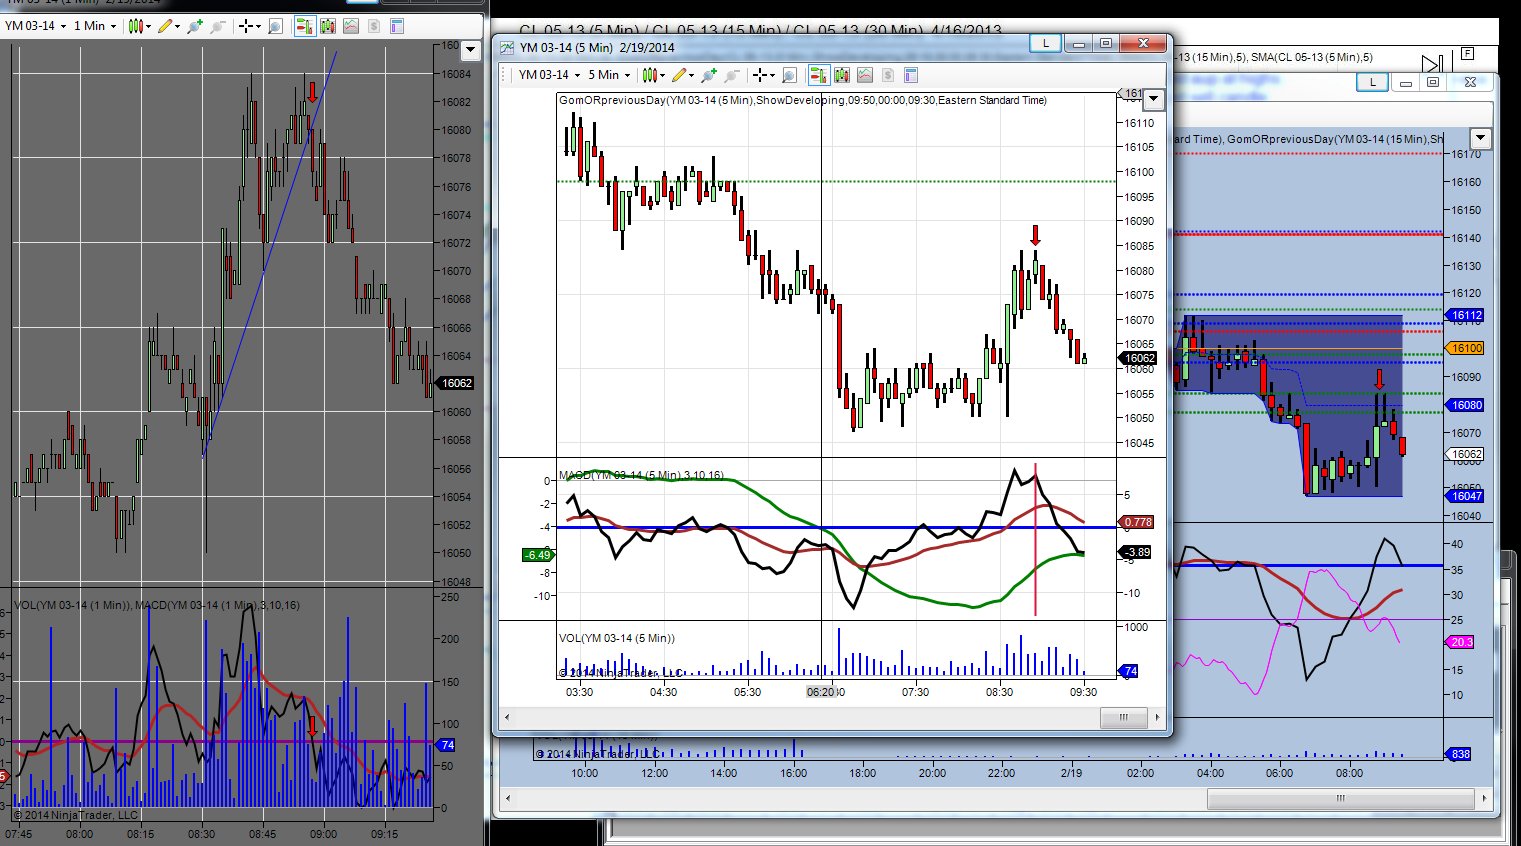Click the magnifier zoom frame icon in 1 Min chart
The image size is (1521, 846).
[275, 26]
